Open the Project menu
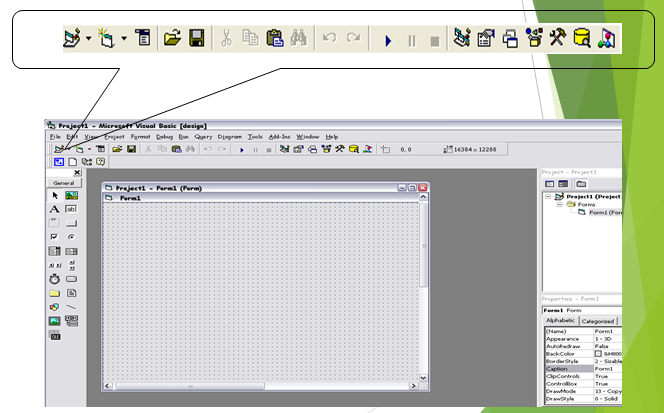 tap(114, 137)
